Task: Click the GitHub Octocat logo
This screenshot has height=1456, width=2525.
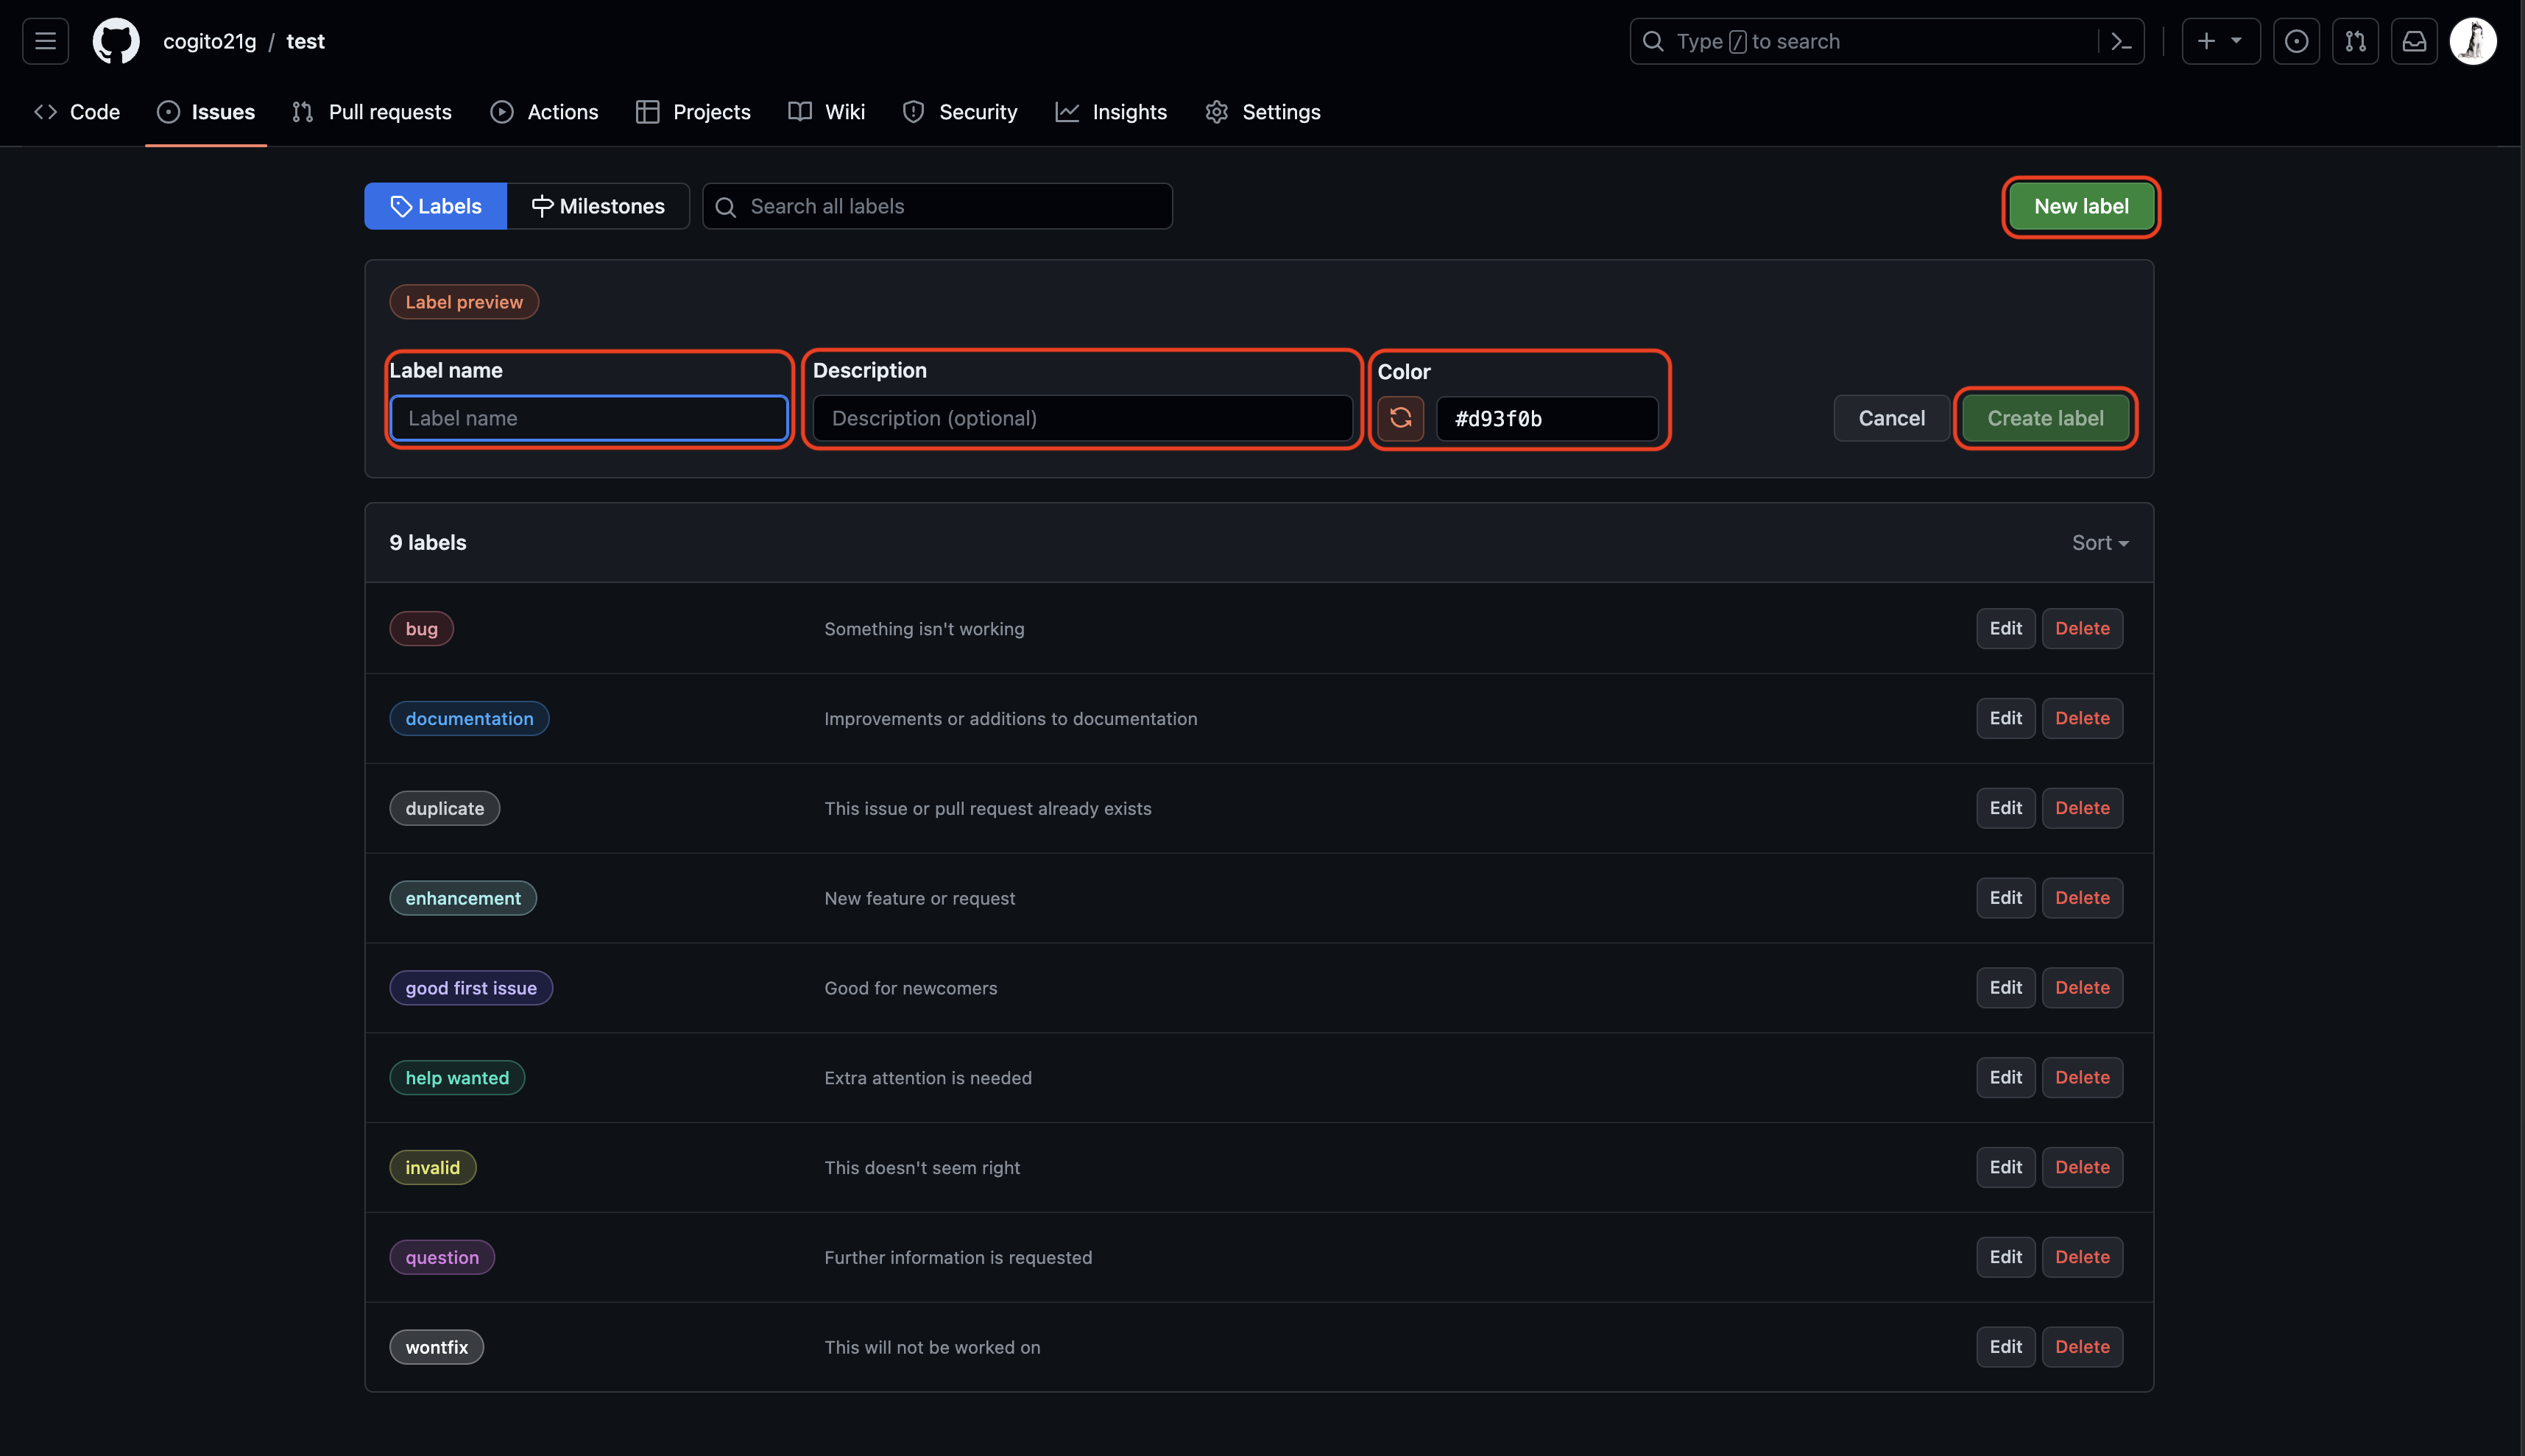Action: [116, 41]
